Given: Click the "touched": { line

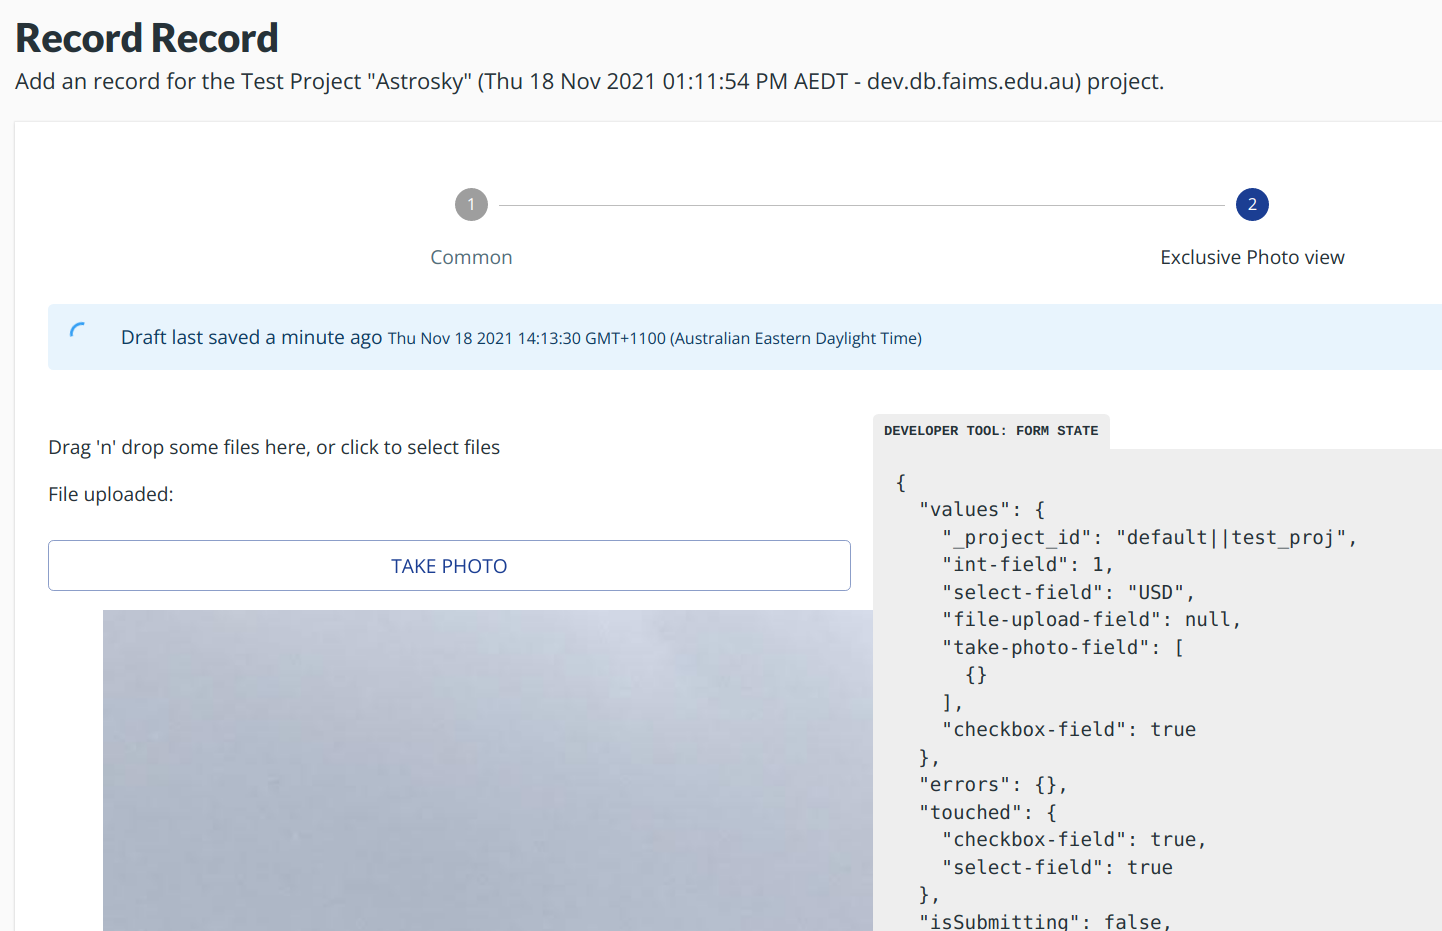Looking at the screenshot, I should [x=987, y=812].
